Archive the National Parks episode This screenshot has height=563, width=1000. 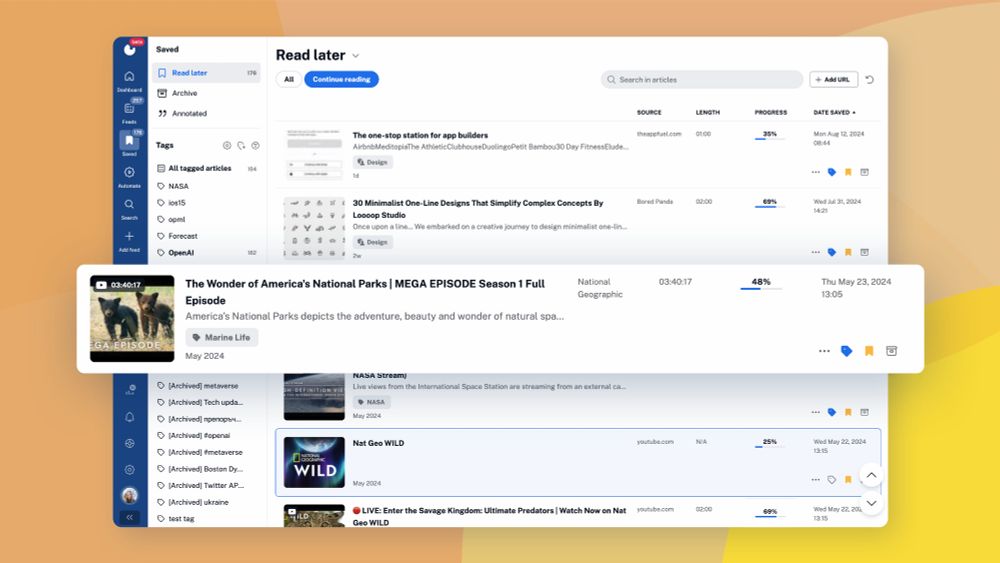coord(892,351)
